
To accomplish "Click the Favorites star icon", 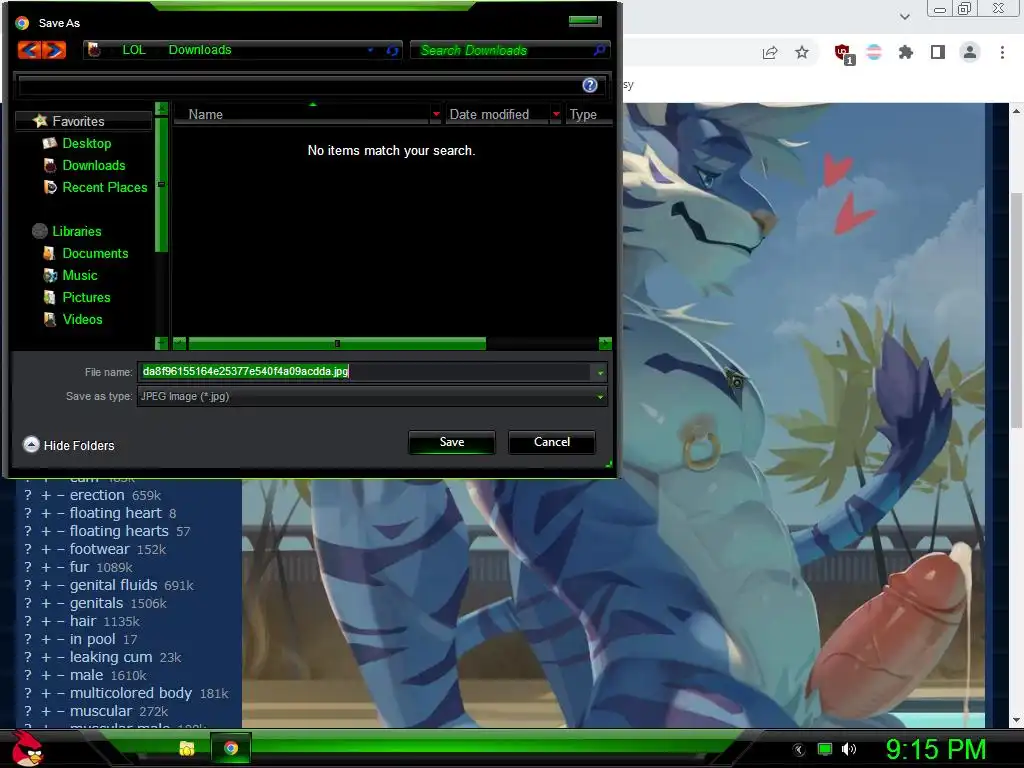I will click(40, 121).
